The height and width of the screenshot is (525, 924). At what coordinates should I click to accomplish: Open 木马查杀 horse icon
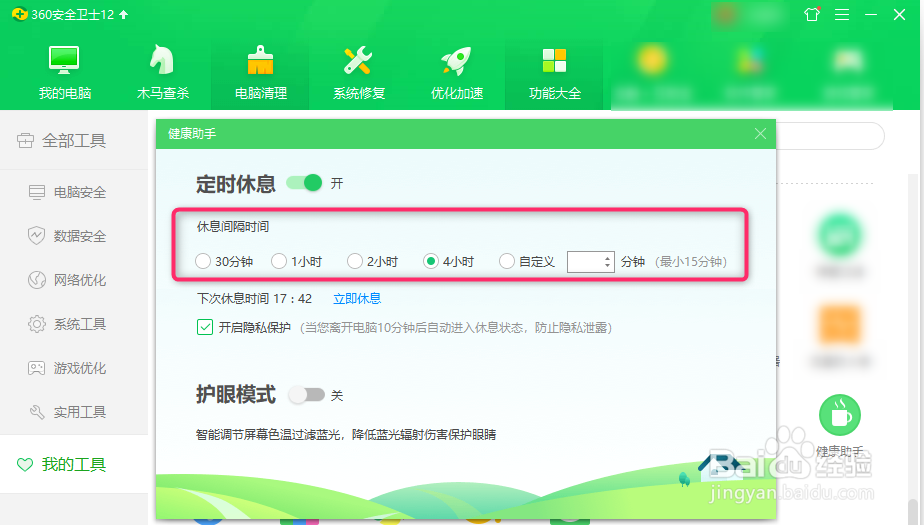(162, 60)
